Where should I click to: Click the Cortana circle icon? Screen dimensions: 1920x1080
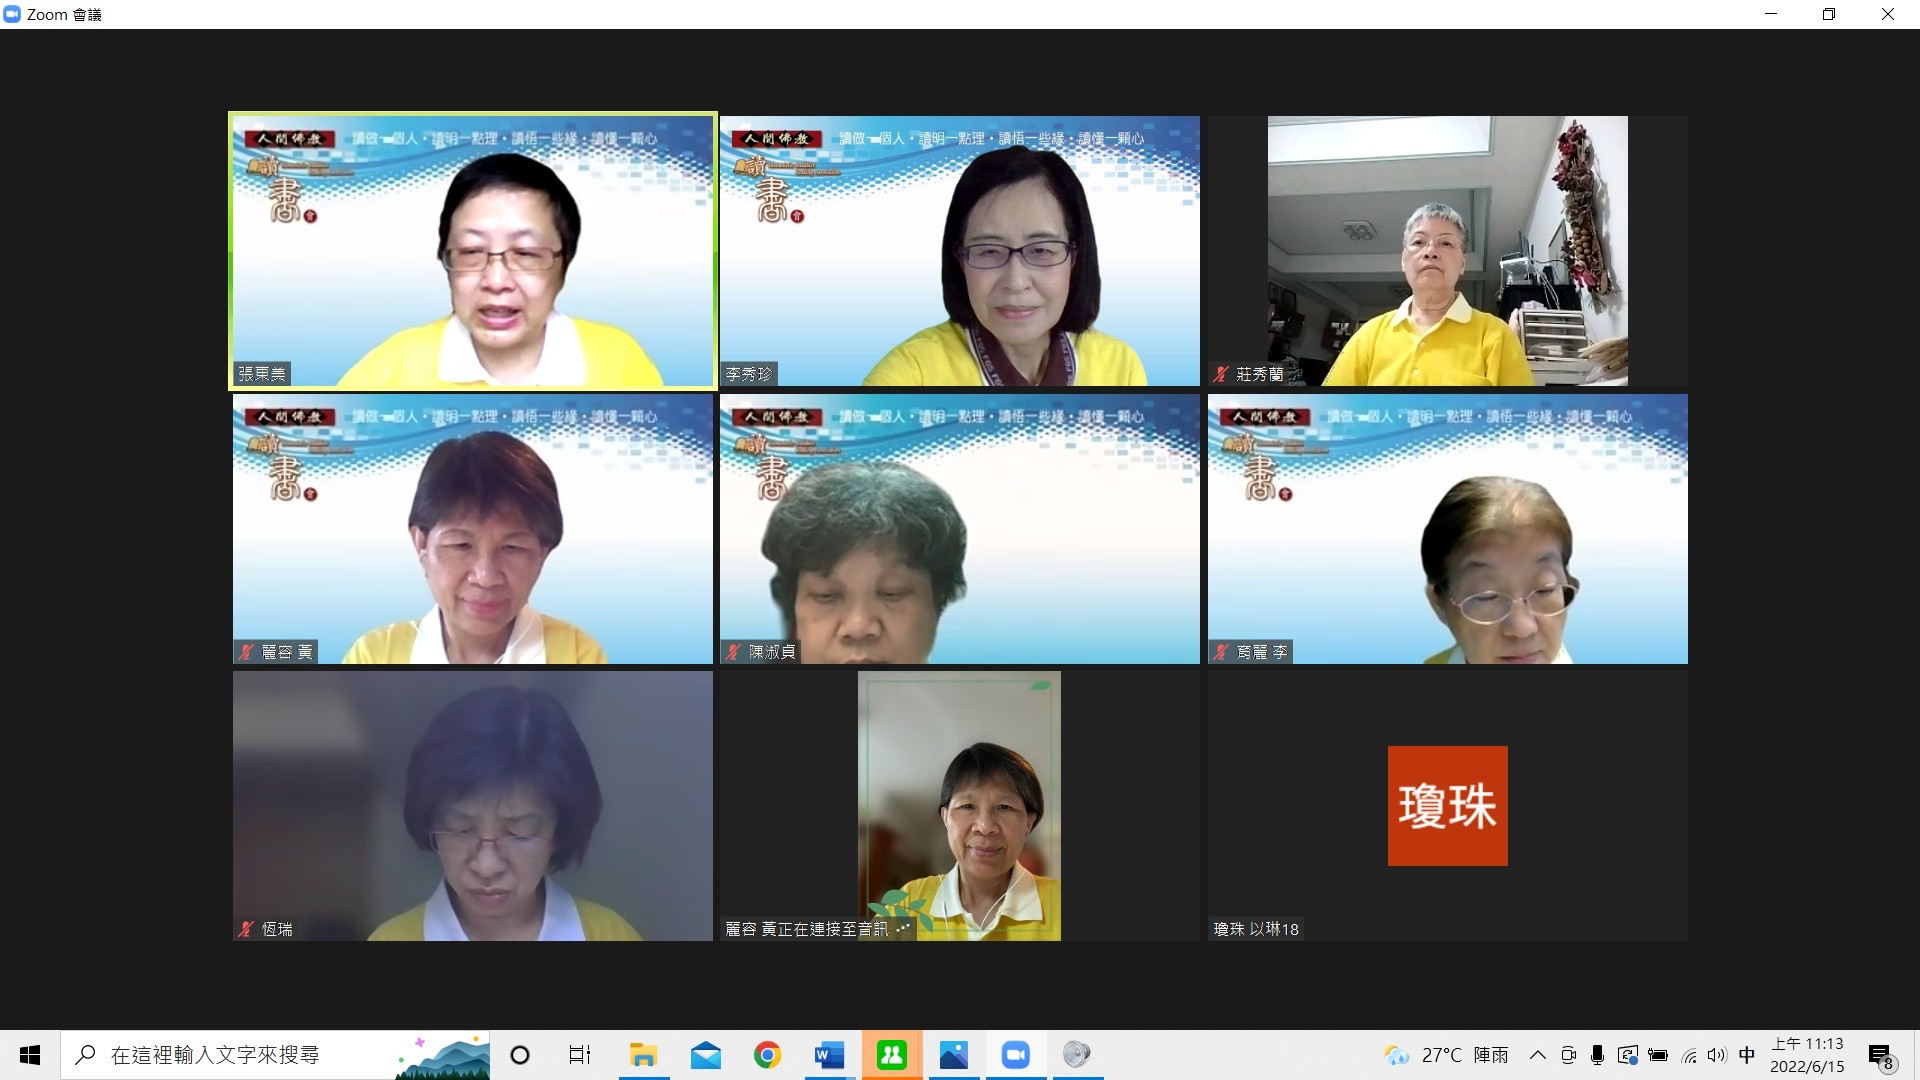pyautogui.click(x=520, y=1055)
